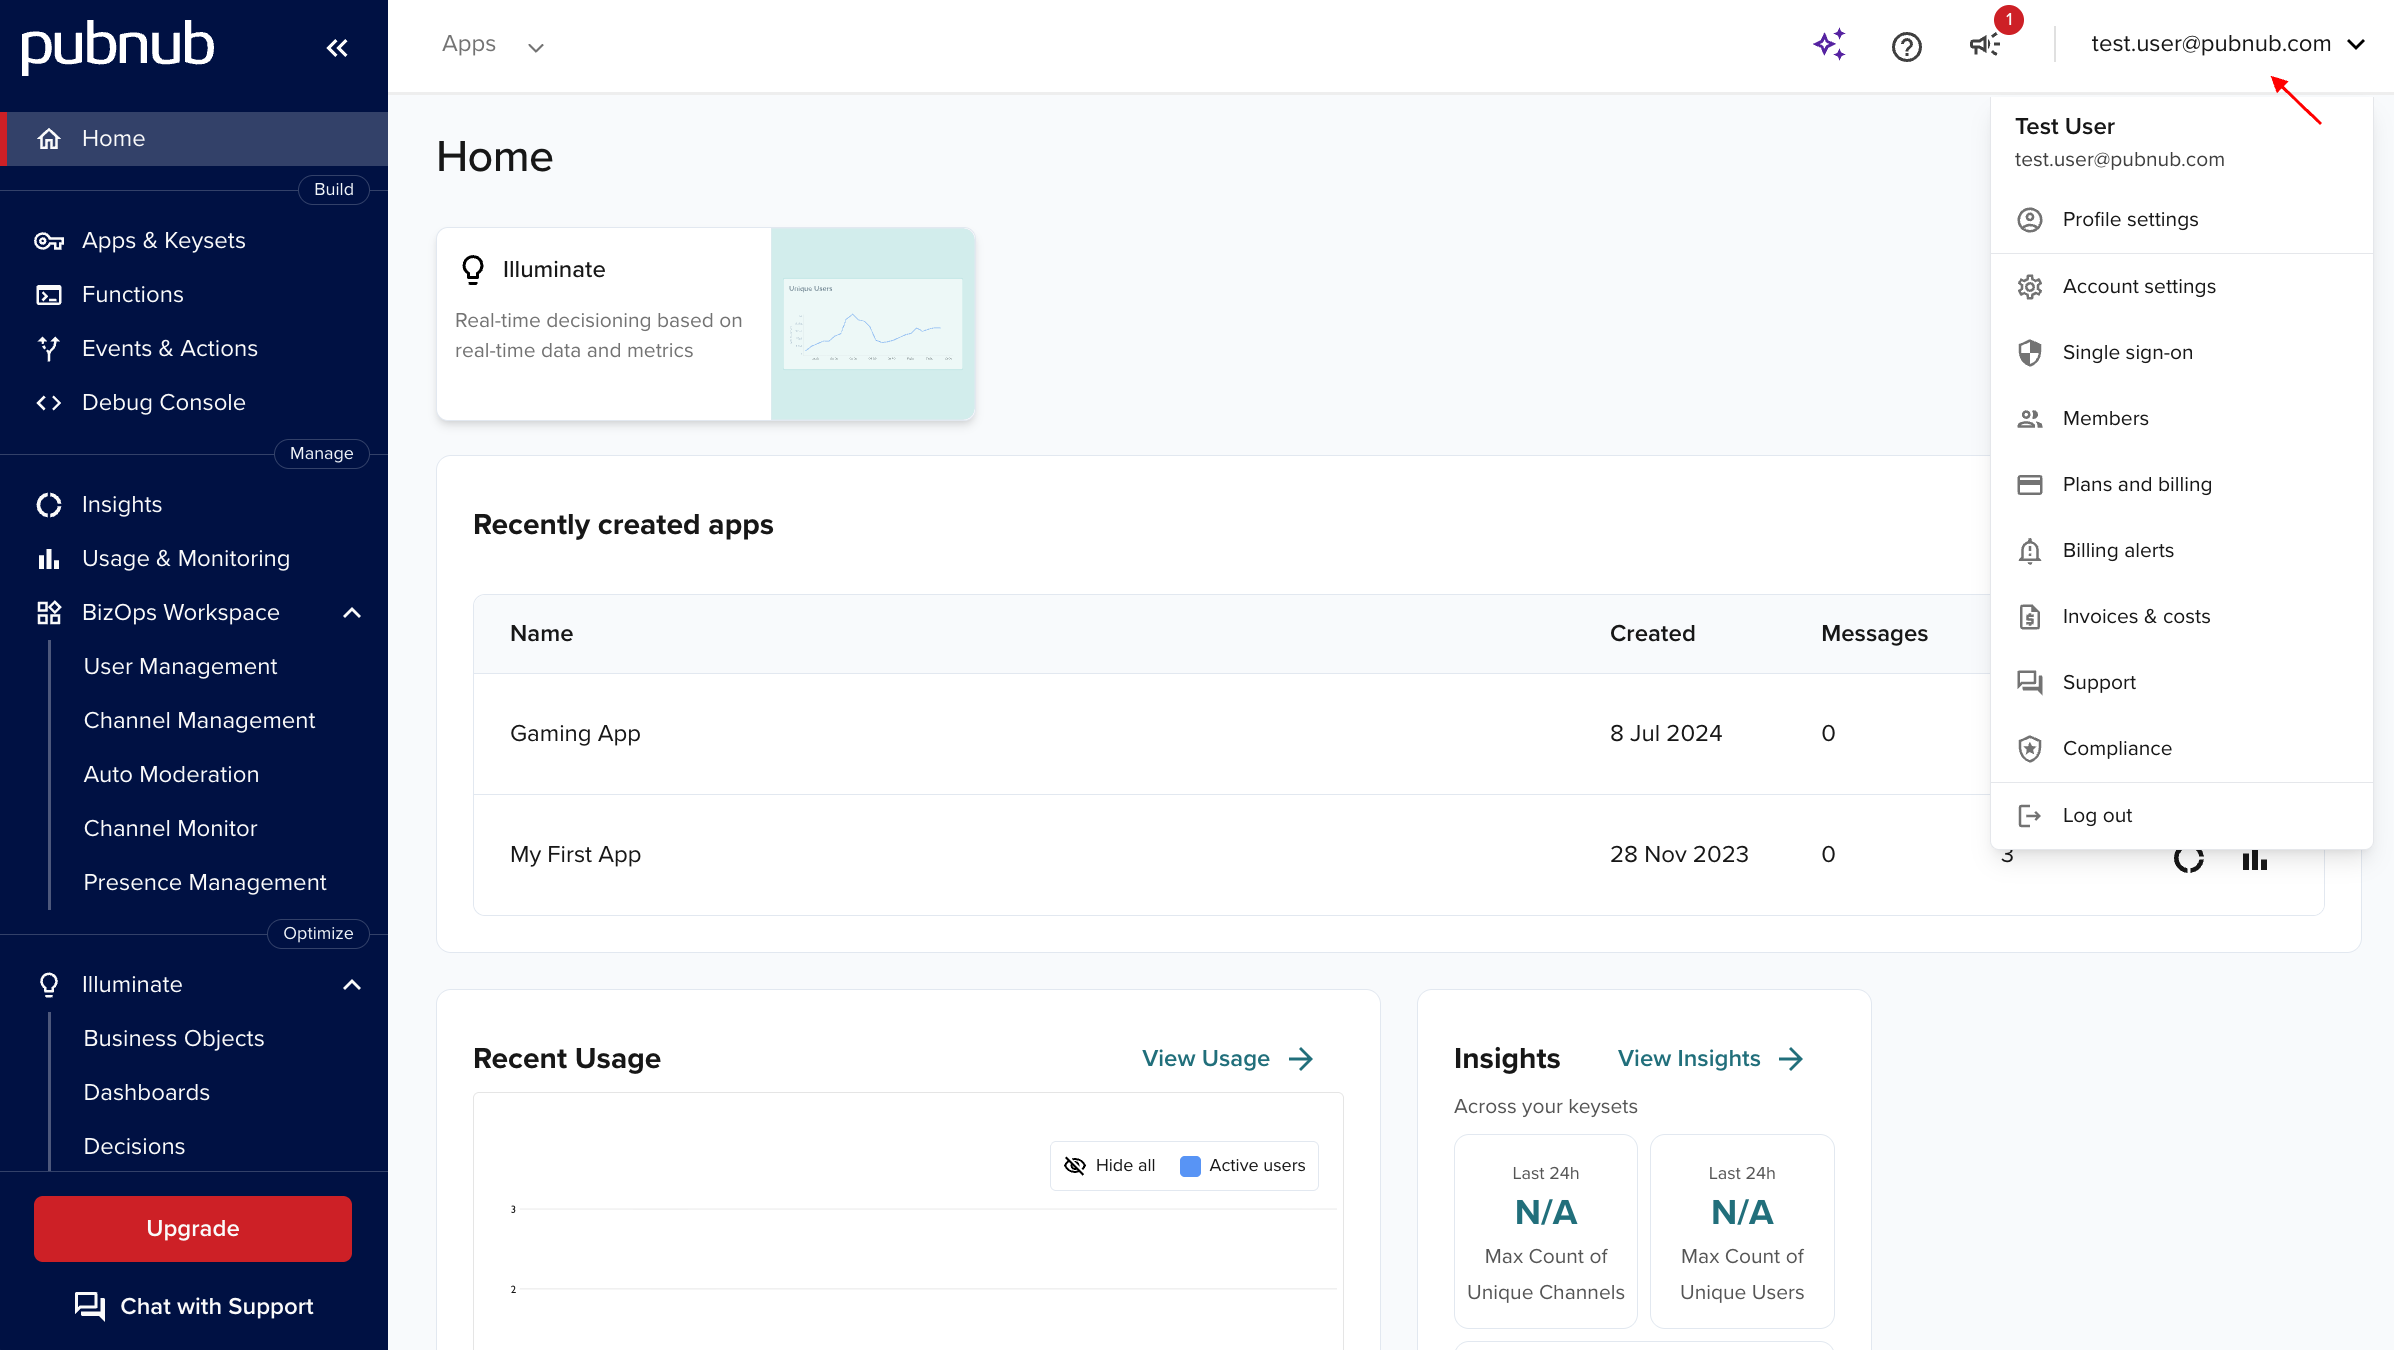Click the blue Active users color swatch
This screenshot has height=1350, width=2394.
point(1189,1166)
